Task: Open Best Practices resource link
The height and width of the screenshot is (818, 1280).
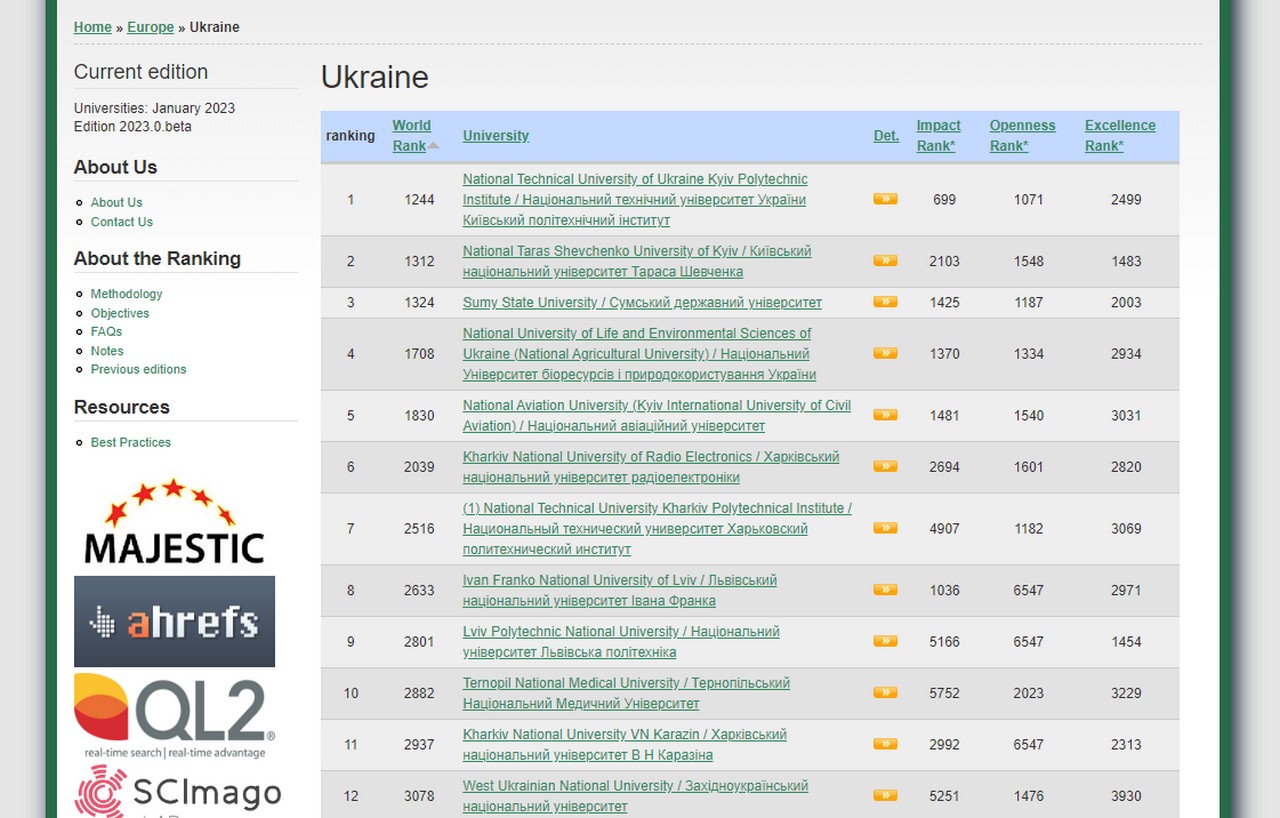Action: 131,442
